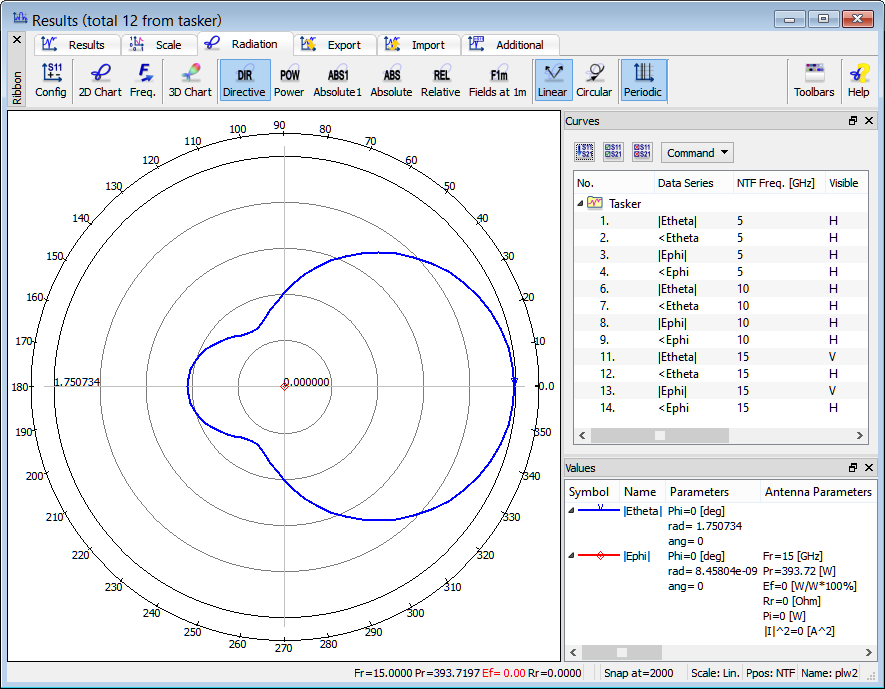Collapse the |Etheta| entry in Values
The width and height of the screenshot is (885, 689).
572,511
